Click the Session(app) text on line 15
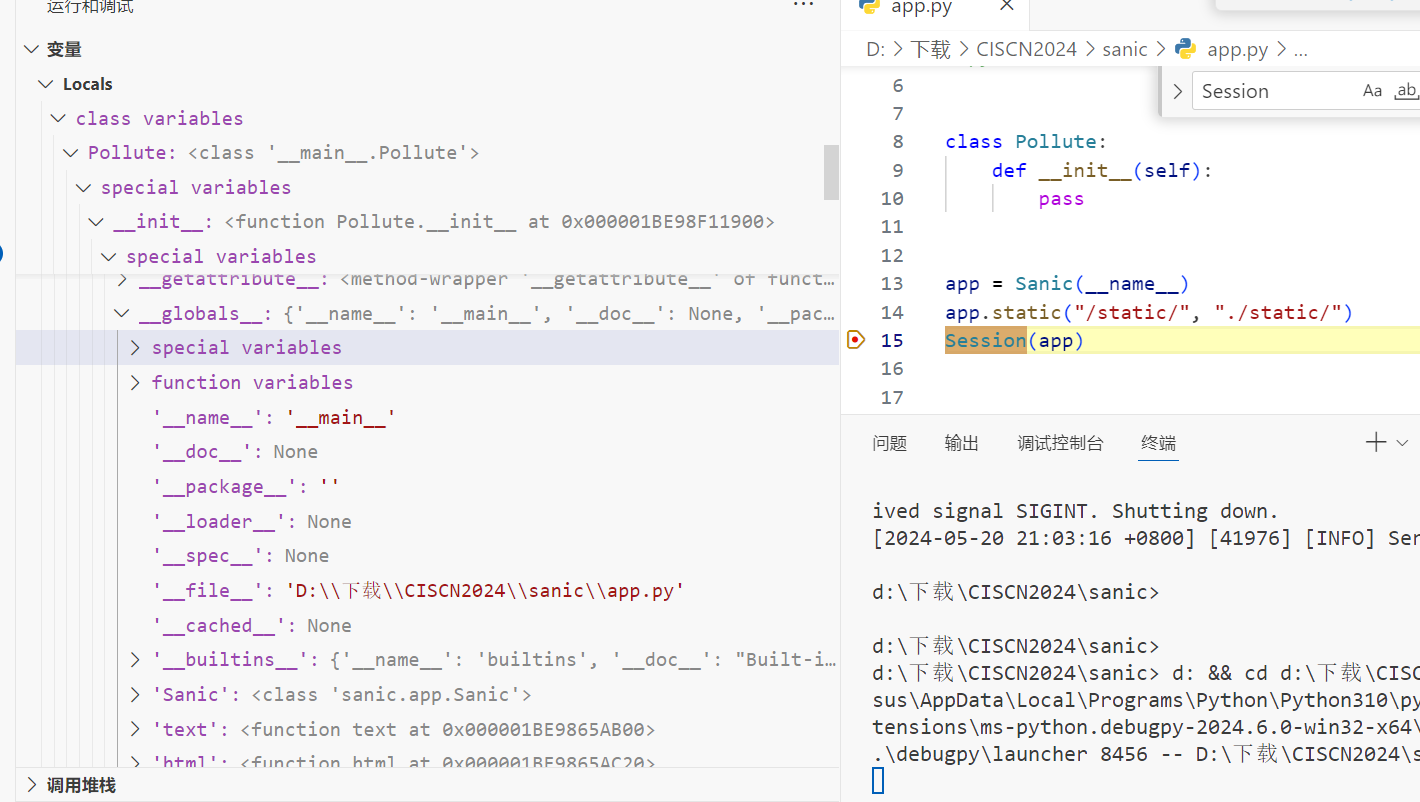This screenshot has width=1420, height=802. coord(1014,341)
